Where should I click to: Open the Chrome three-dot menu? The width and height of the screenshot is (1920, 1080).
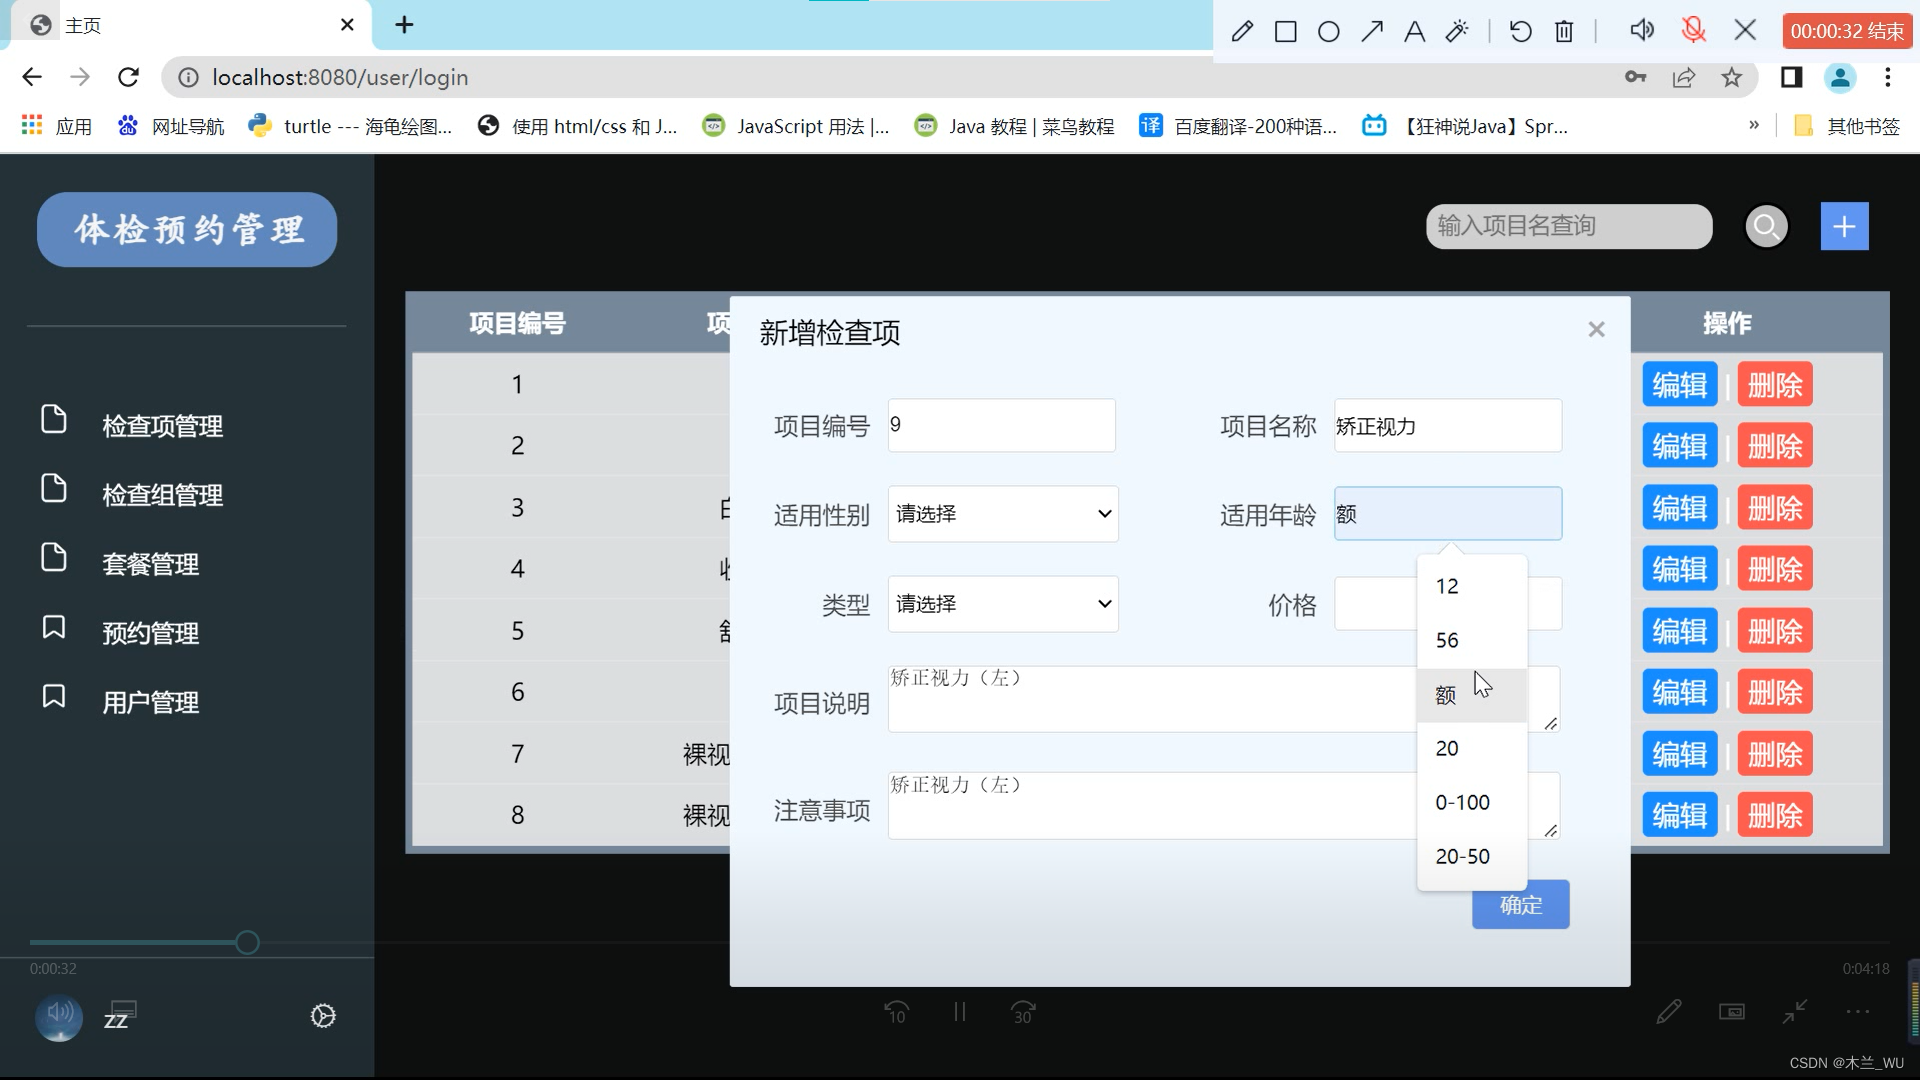(x=1888, y=77)
